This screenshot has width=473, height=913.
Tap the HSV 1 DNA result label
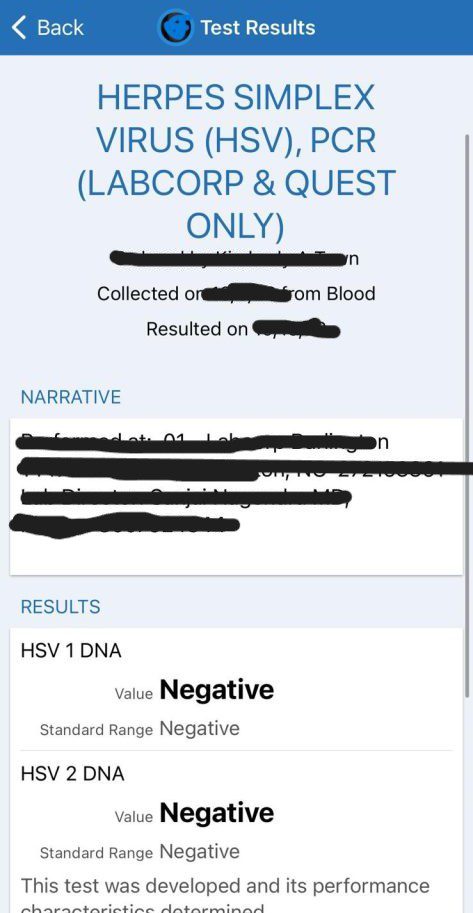pyautogui.click(x=71, y=650)
